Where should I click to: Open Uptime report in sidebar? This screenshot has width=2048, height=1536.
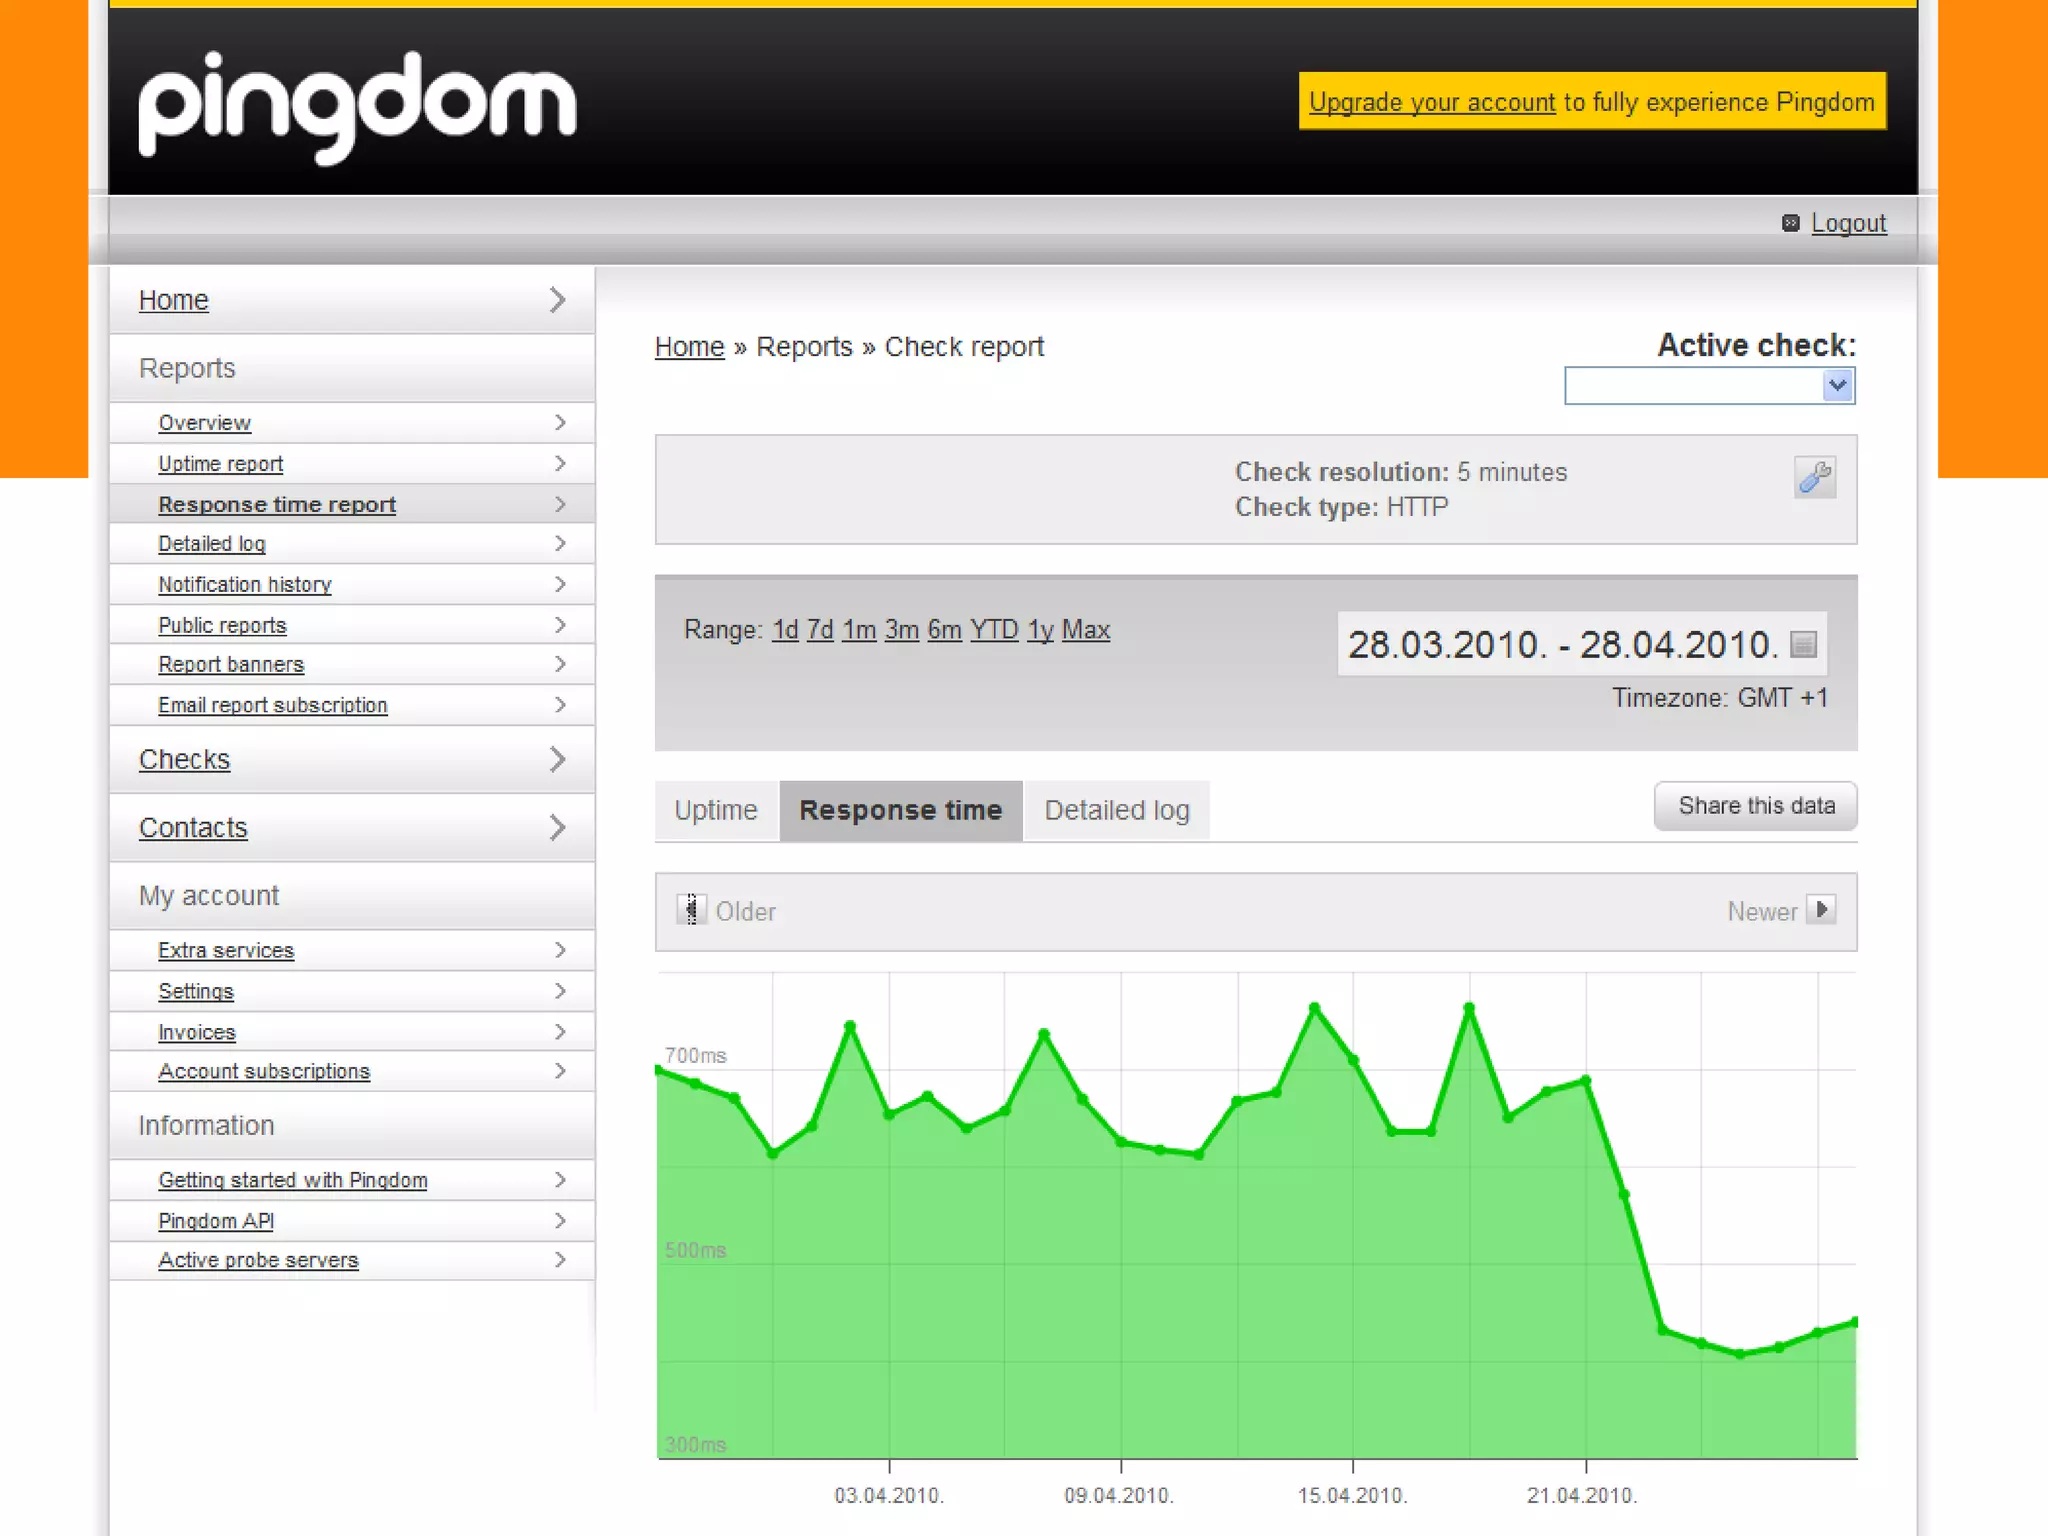click(220, 464)
